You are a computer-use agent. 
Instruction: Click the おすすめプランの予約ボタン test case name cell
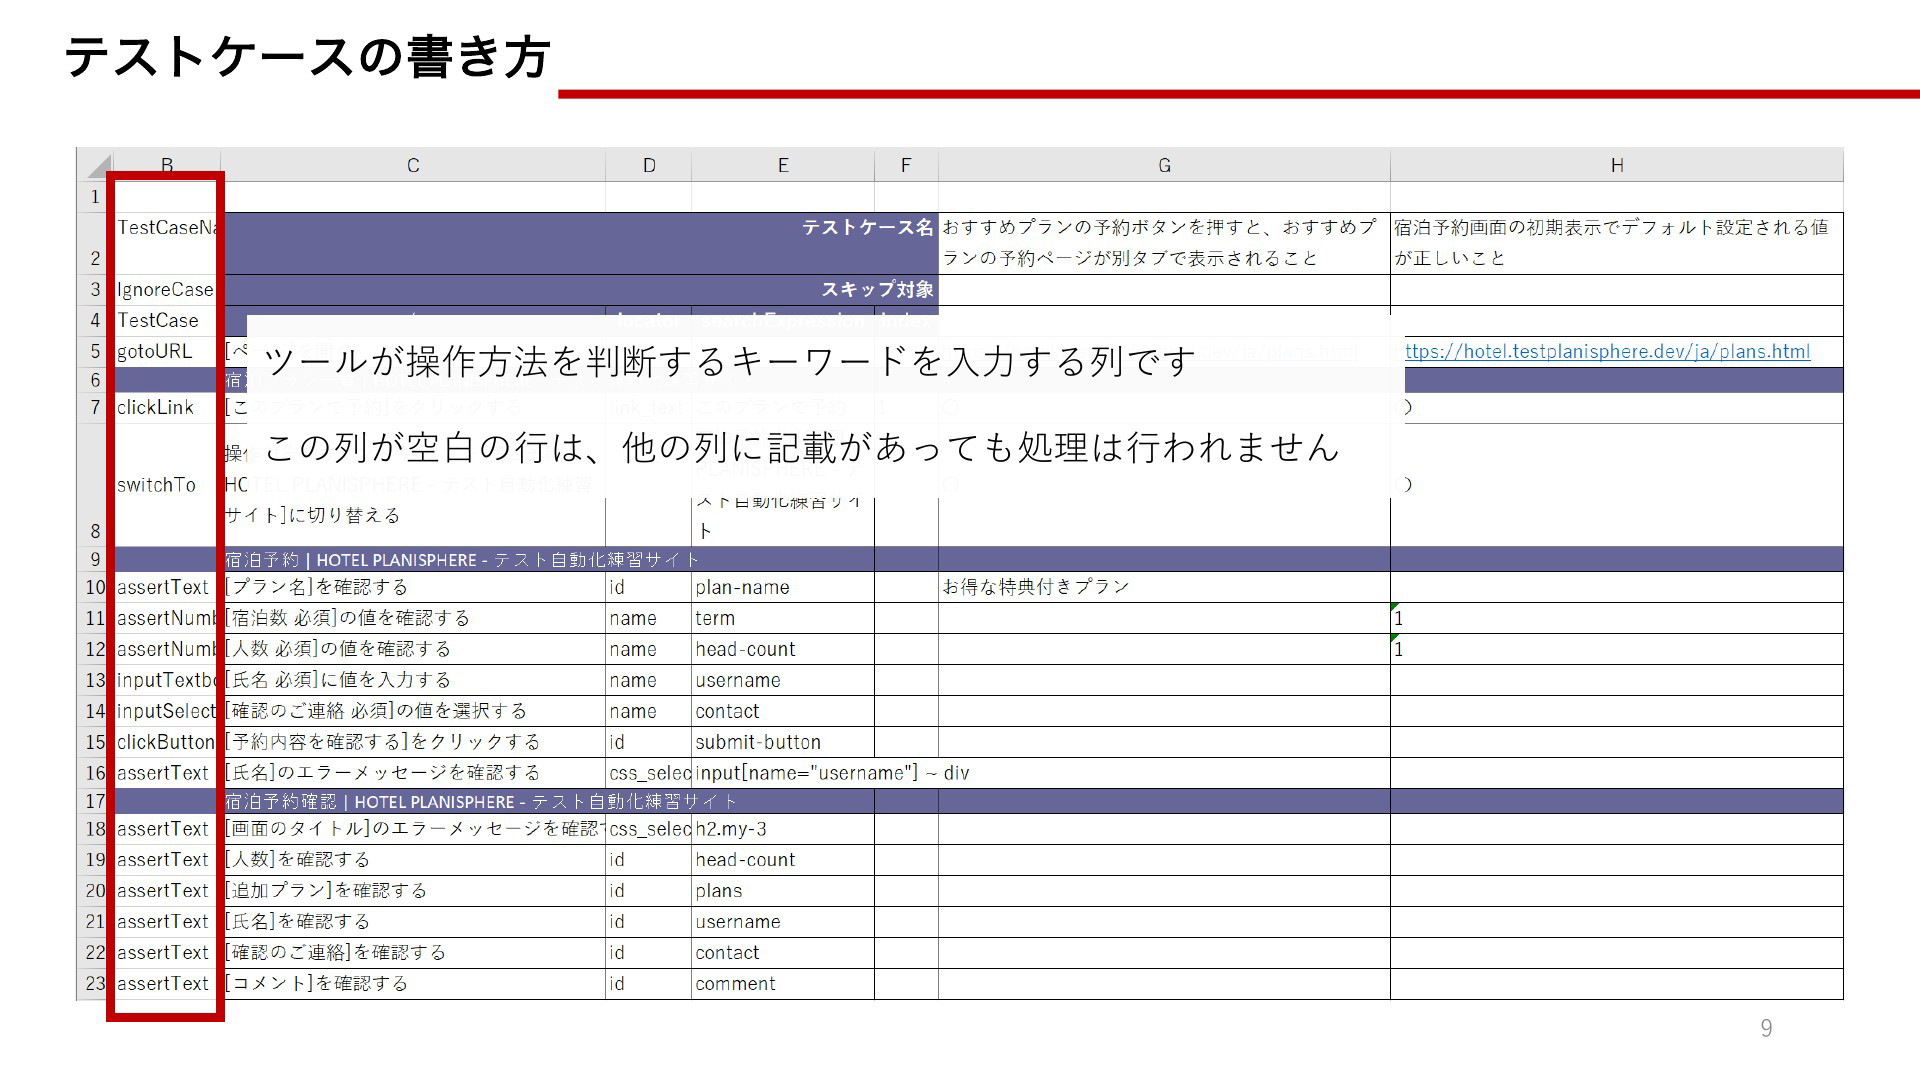tap(1164, 243)
